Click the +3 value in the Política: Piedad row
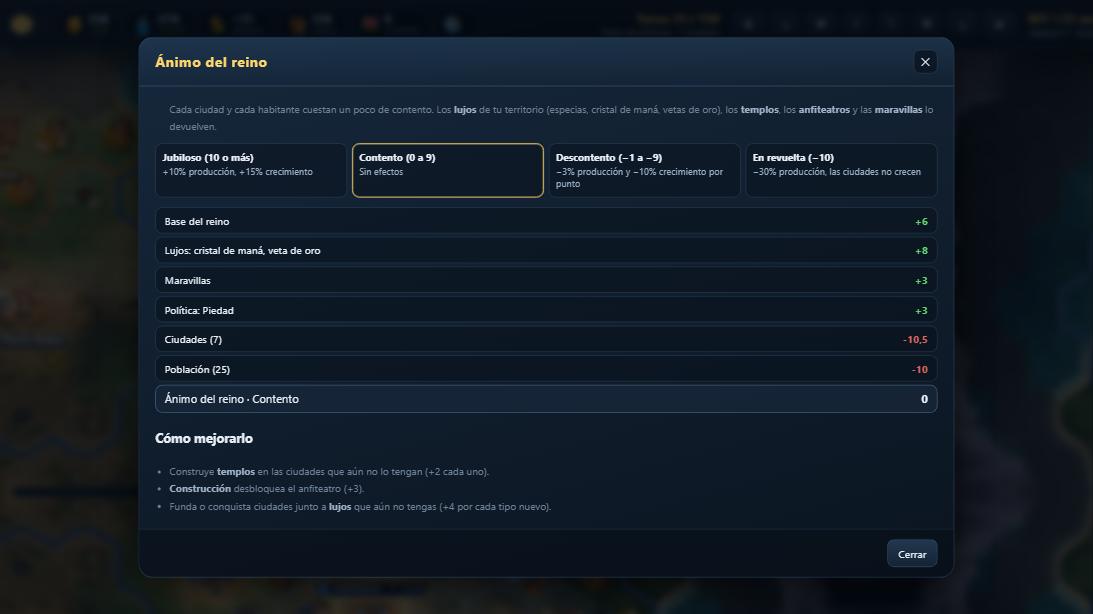Viewport: 1093px width, 614px height. pyautogui.click(x=921, y=311)
